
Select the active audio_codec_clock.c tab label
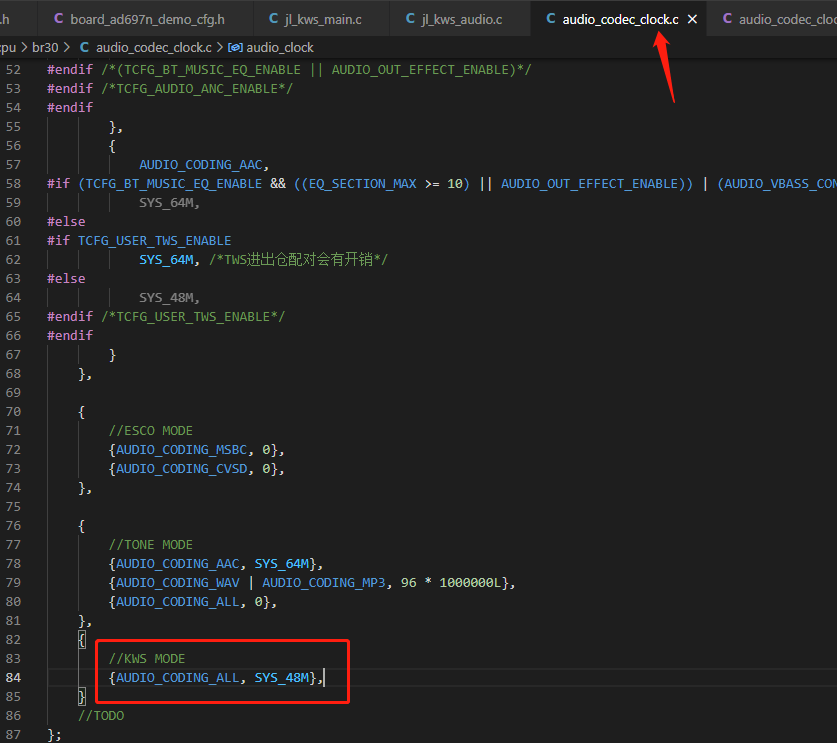pos(620,19)
